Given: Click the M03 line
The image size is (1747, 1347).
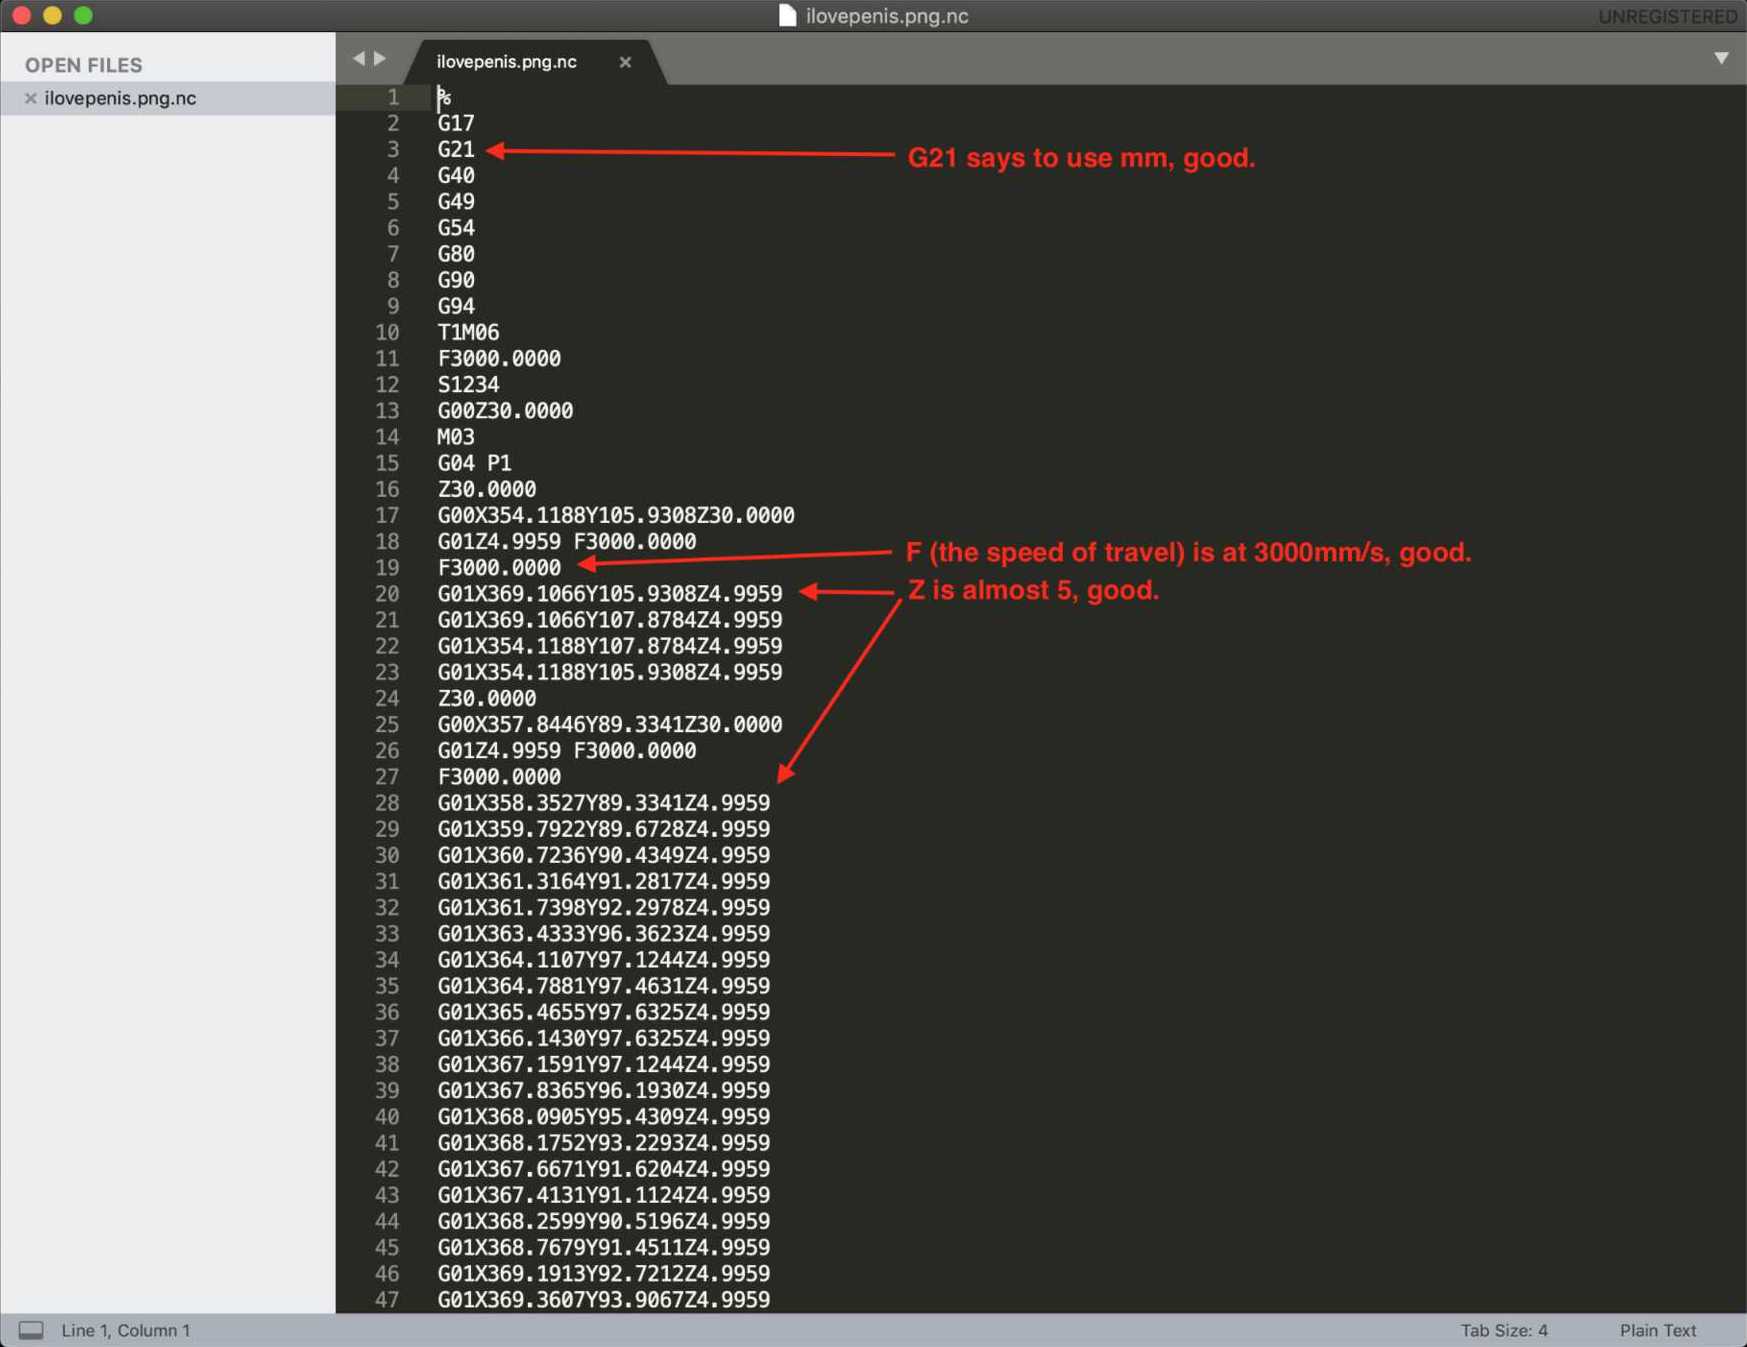Looking at the screenshot, I should (456, 436).
